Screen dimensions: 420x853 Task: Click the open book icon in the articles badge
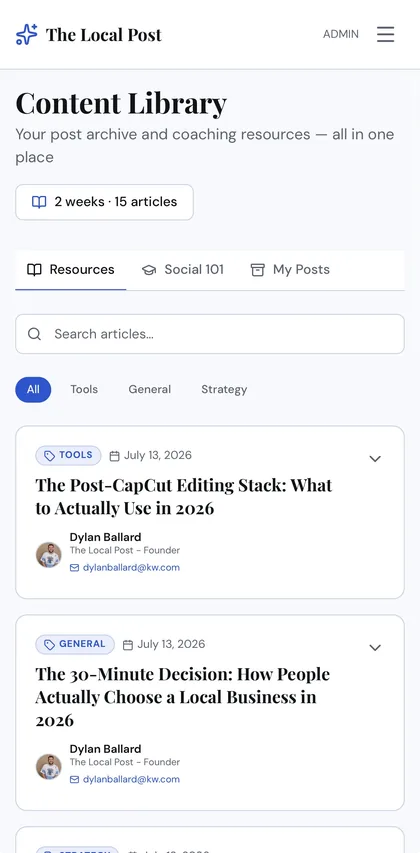coord(39,202)
